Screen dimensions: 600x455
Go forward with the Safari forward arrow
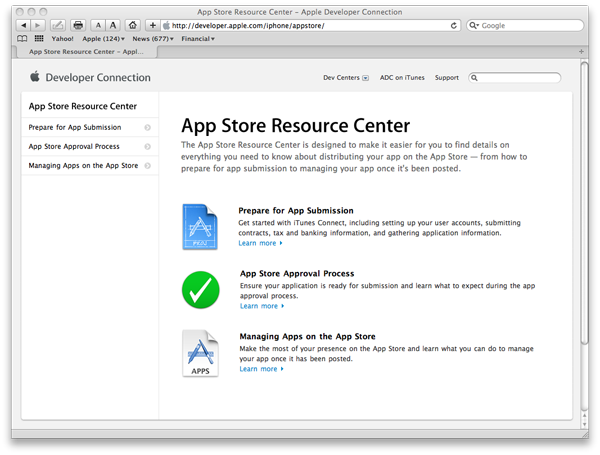click(x=38, y=26)
